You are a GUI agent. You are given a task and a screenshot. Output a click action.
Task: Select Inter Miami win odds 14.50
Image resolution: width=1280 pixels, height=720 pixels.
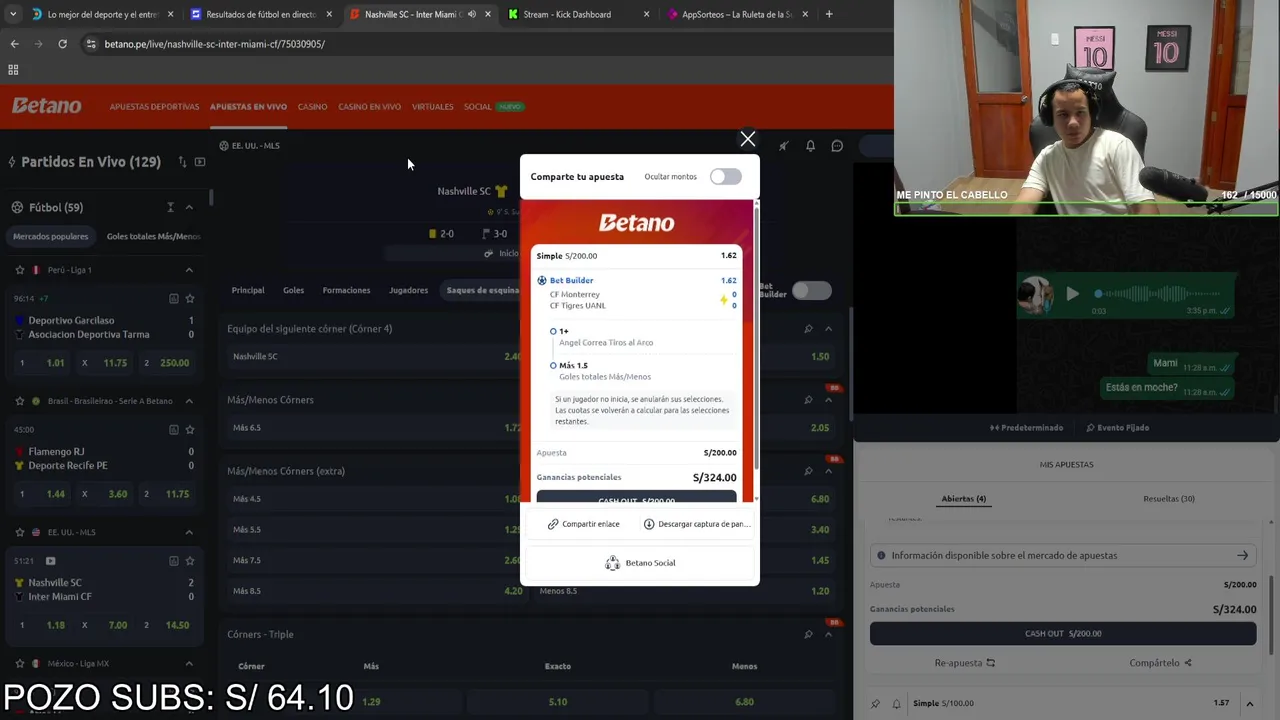pos(166,625)
